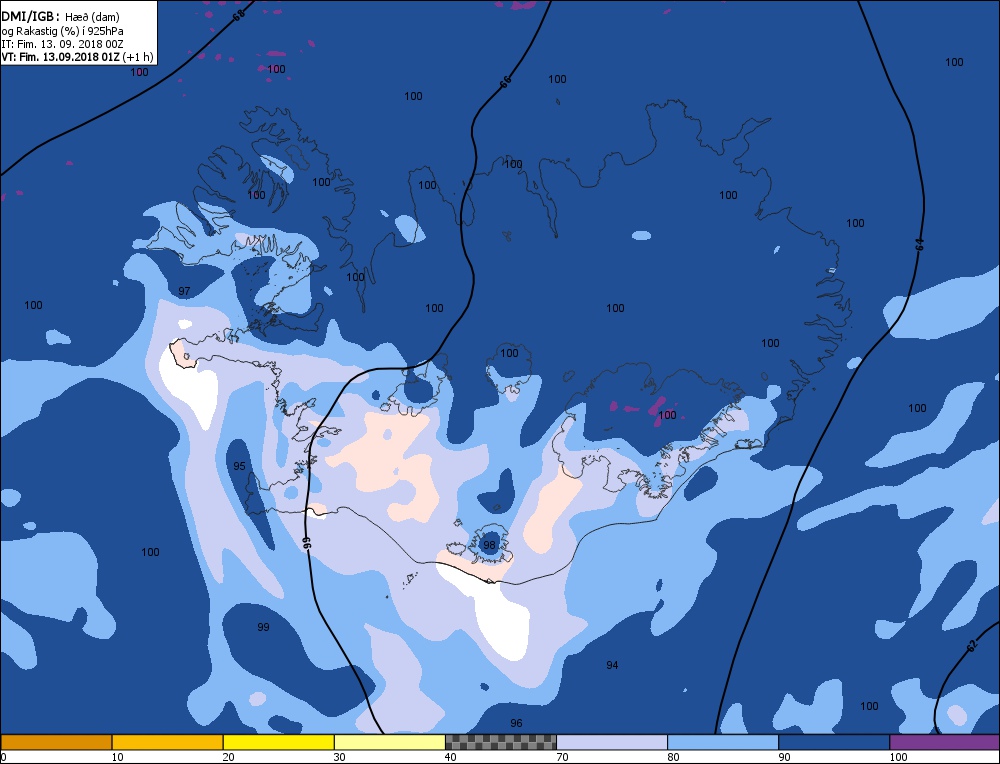
Task: Click the legend scale tick label '80'
Action: pyautogui.click(x=673, y=757)
